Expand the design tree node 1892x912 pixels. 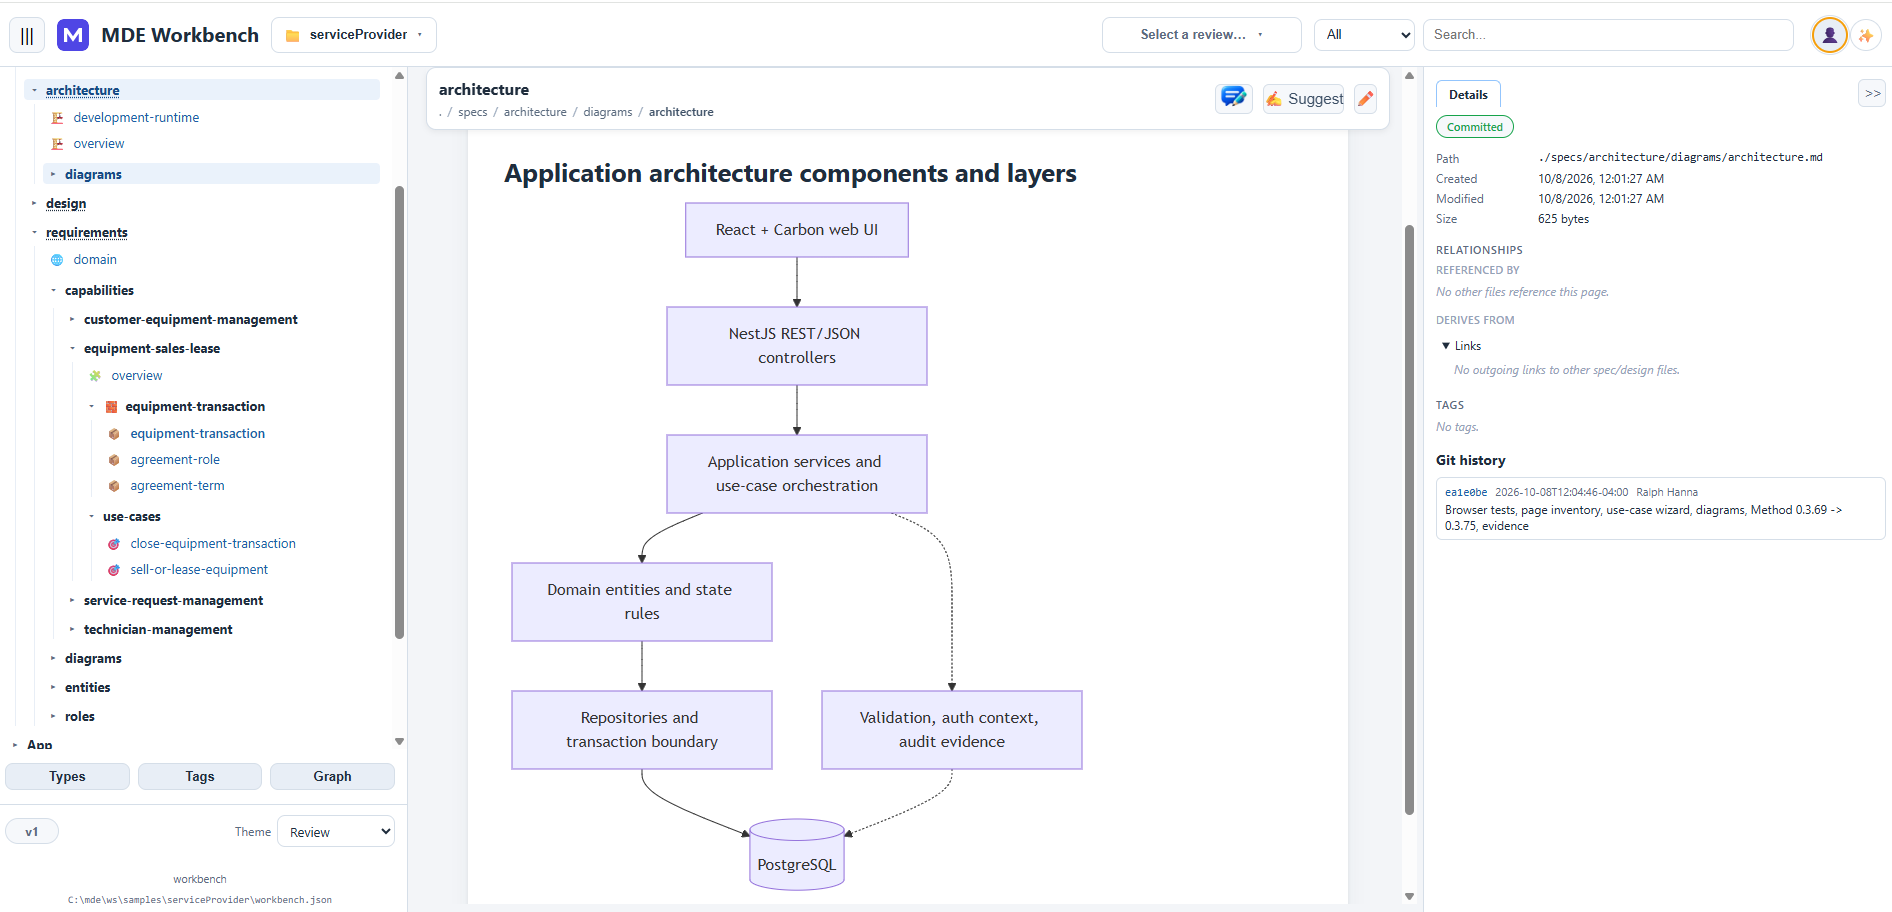tap(34, 203)
